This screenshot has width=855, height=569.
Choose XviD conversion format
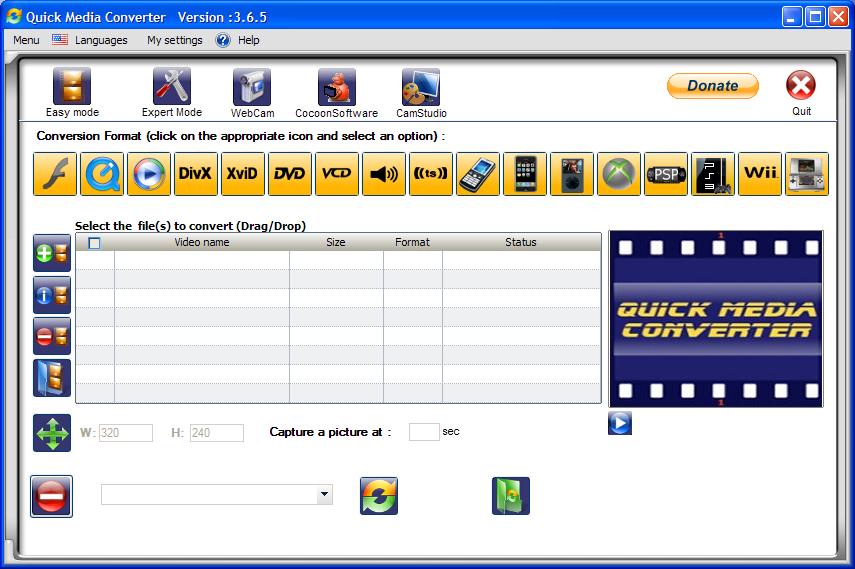coord(243,174)
